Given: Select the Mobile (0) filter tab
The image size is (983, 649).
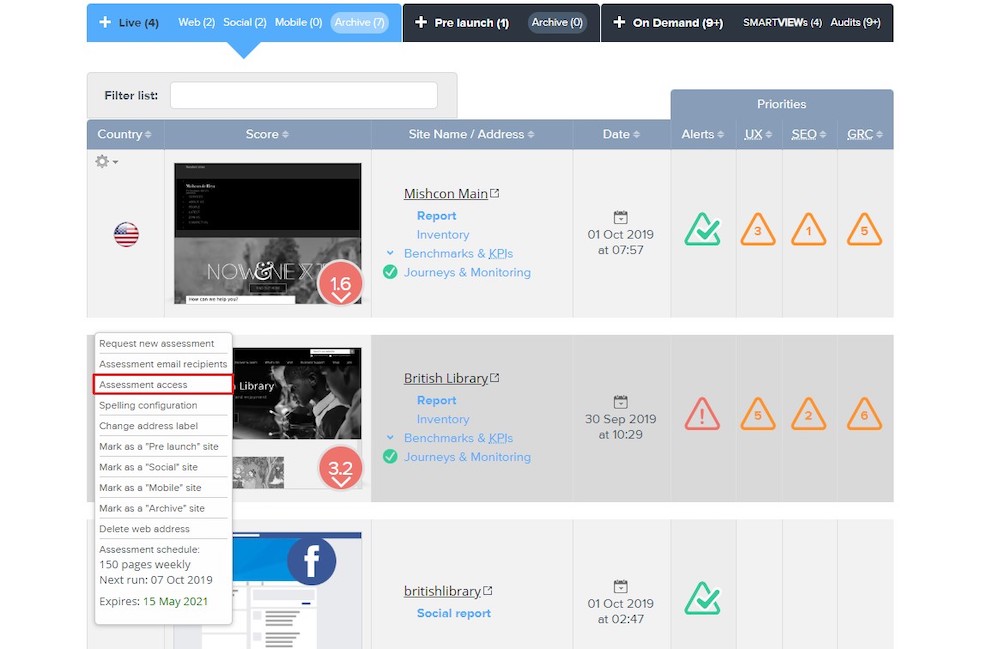Looking at the screenshot, I should point(298,23).
